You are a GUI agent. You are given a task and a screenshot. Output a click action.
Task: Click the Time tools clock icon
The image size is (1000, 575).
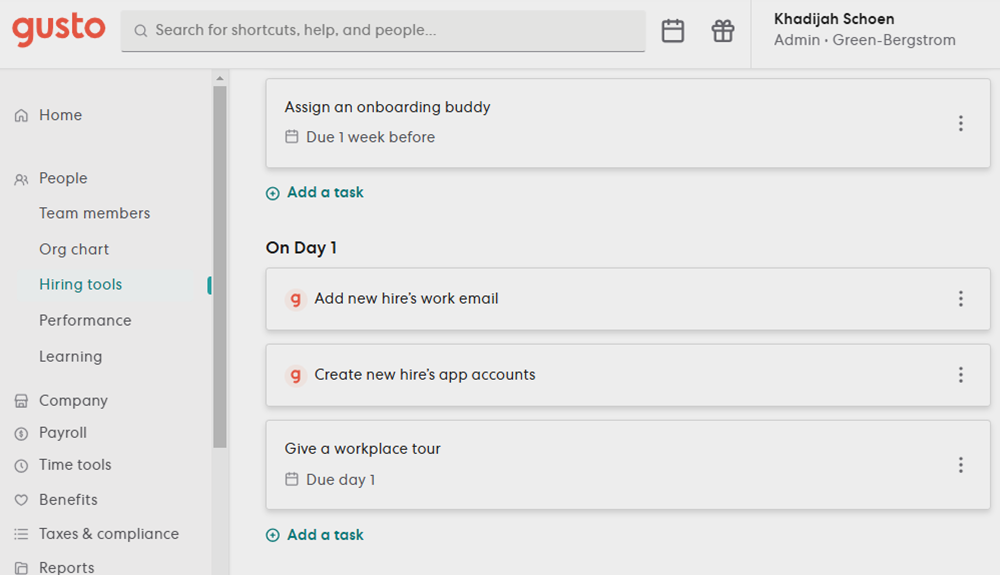[x=21, y=466]
